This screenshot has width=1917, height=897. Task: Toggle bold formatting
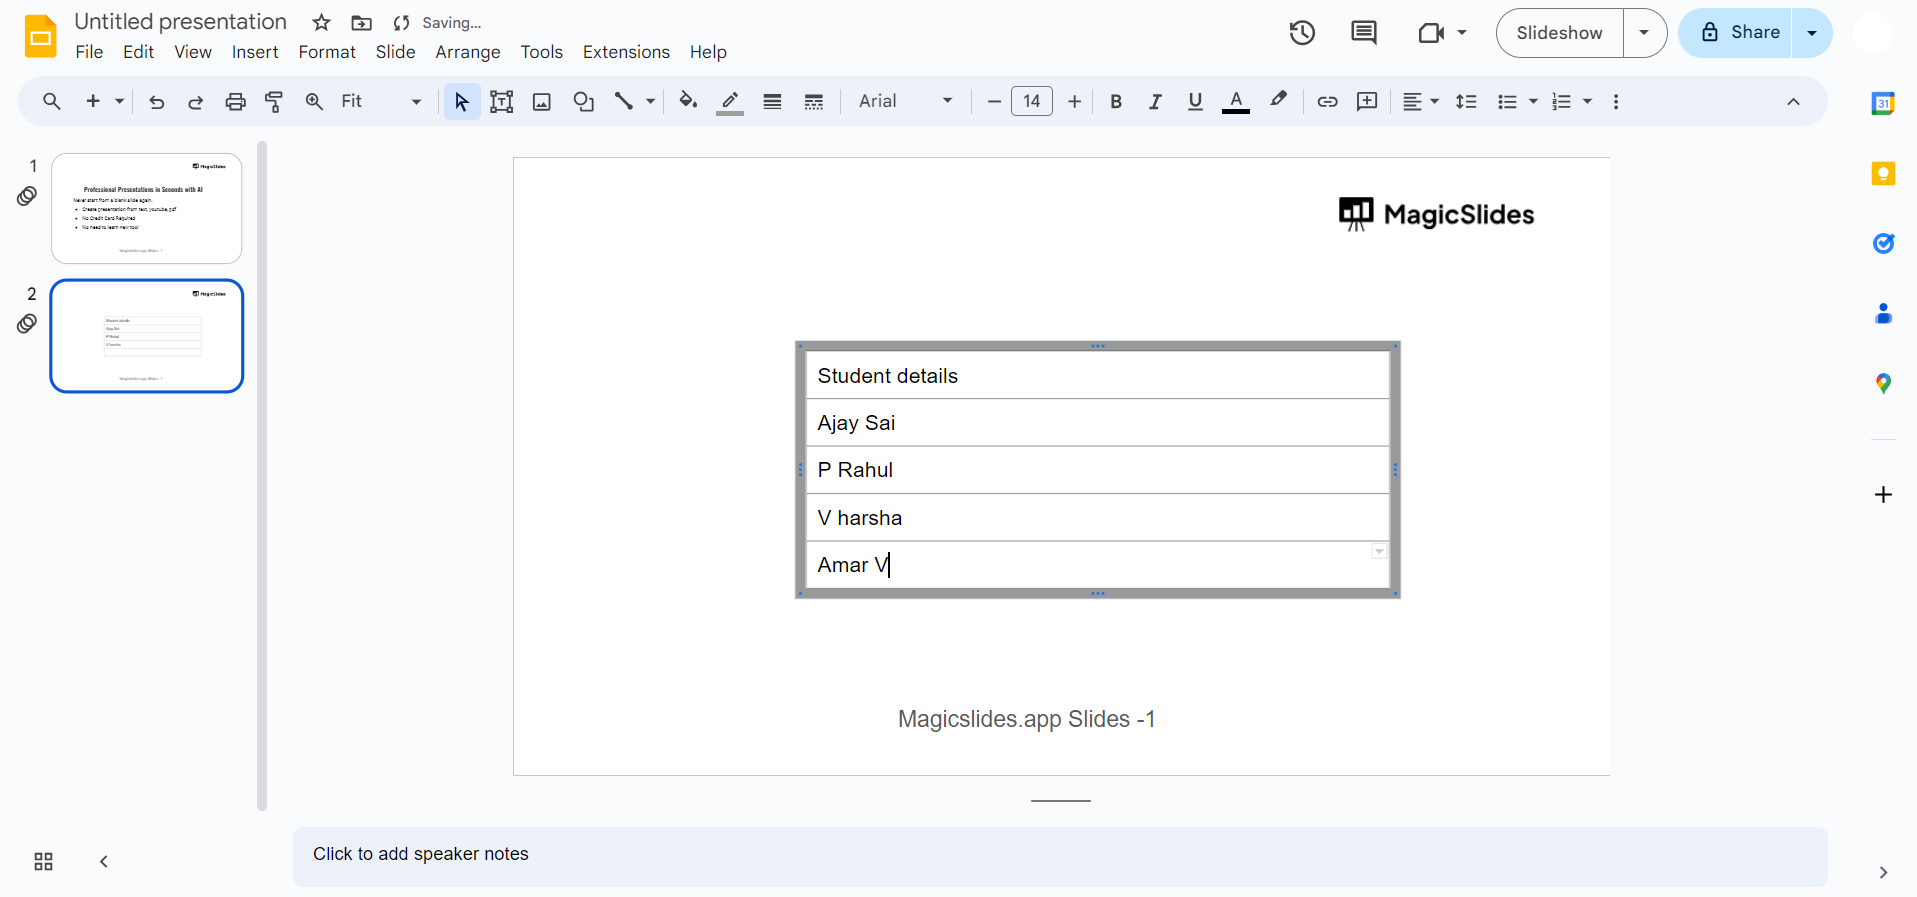1116,102
